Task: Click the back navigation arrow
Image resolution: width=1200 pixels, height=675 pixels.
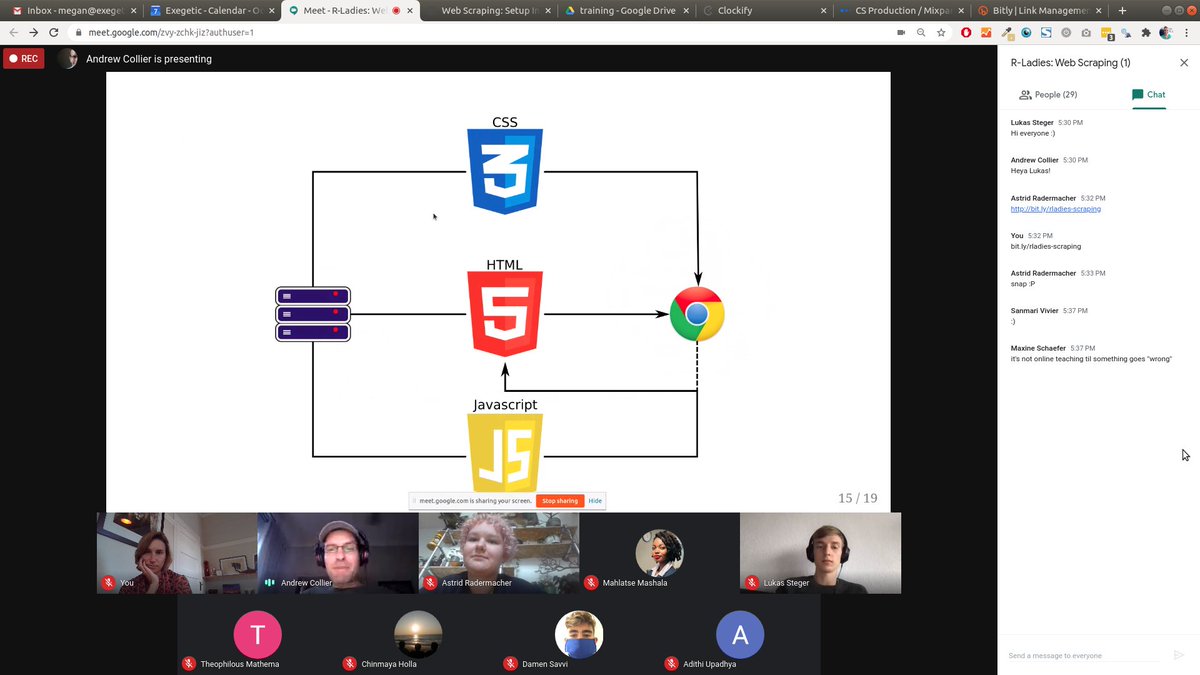Action: [14, 32]
